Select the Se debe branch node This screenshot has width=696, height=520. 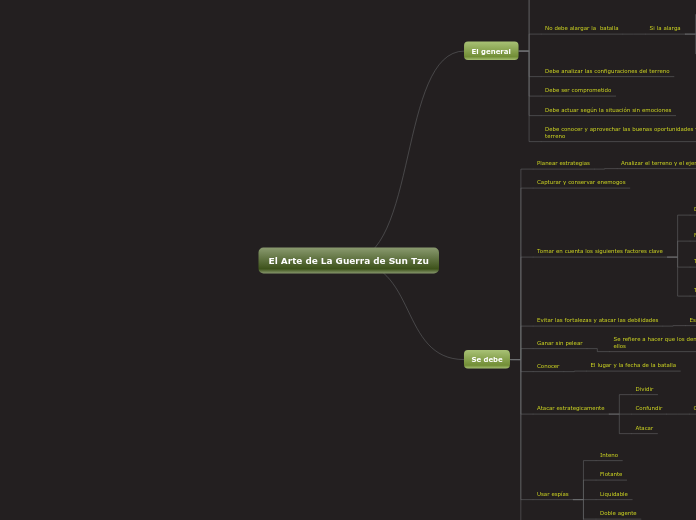click(x=487, y=359)
